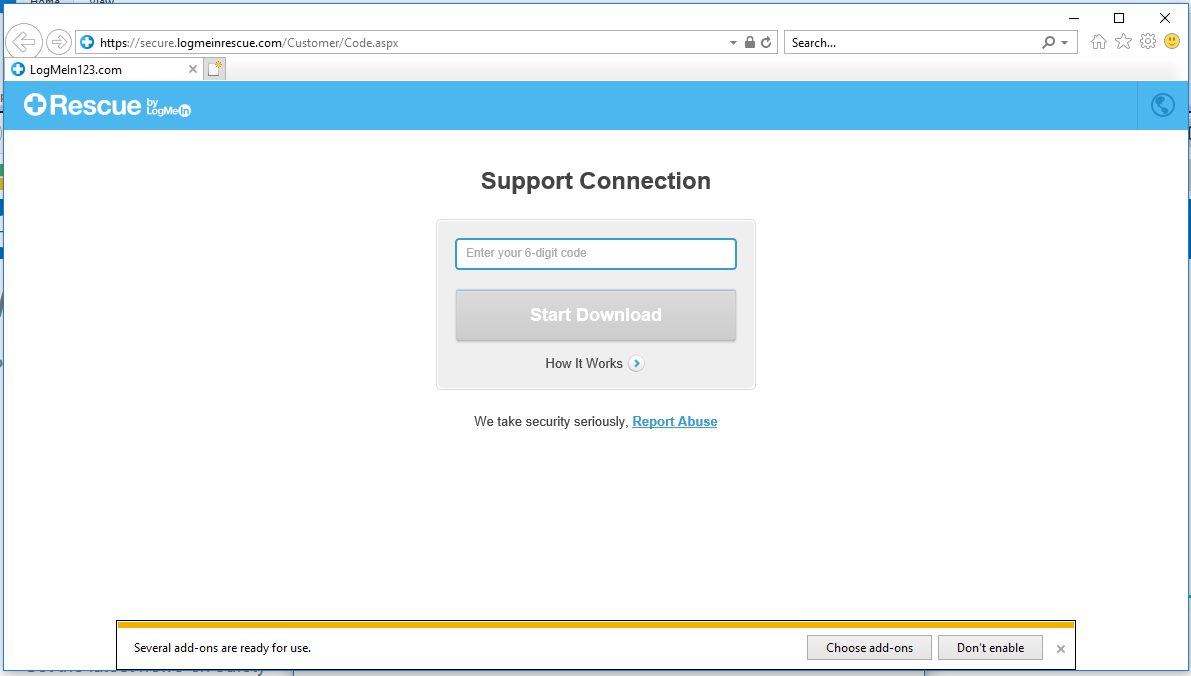Click the browser Forward arrow button
This screenshot has height=676, width=1191.
[59, 42]
